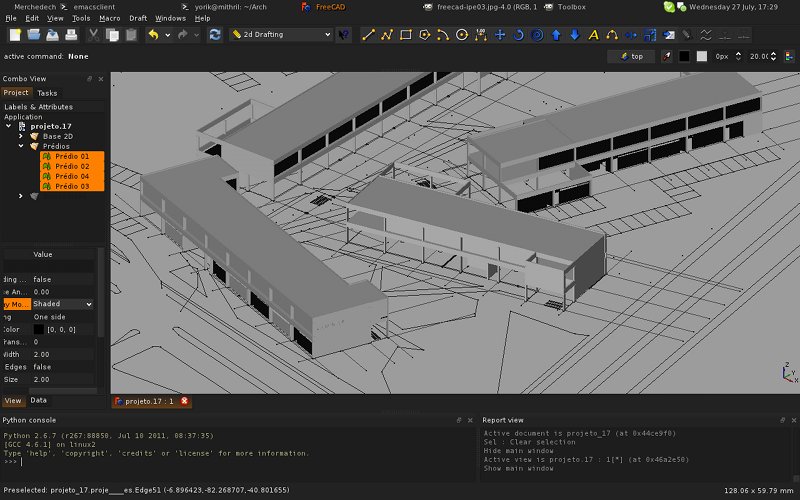Collapse the projeto.17 tree node

[9, 126]
